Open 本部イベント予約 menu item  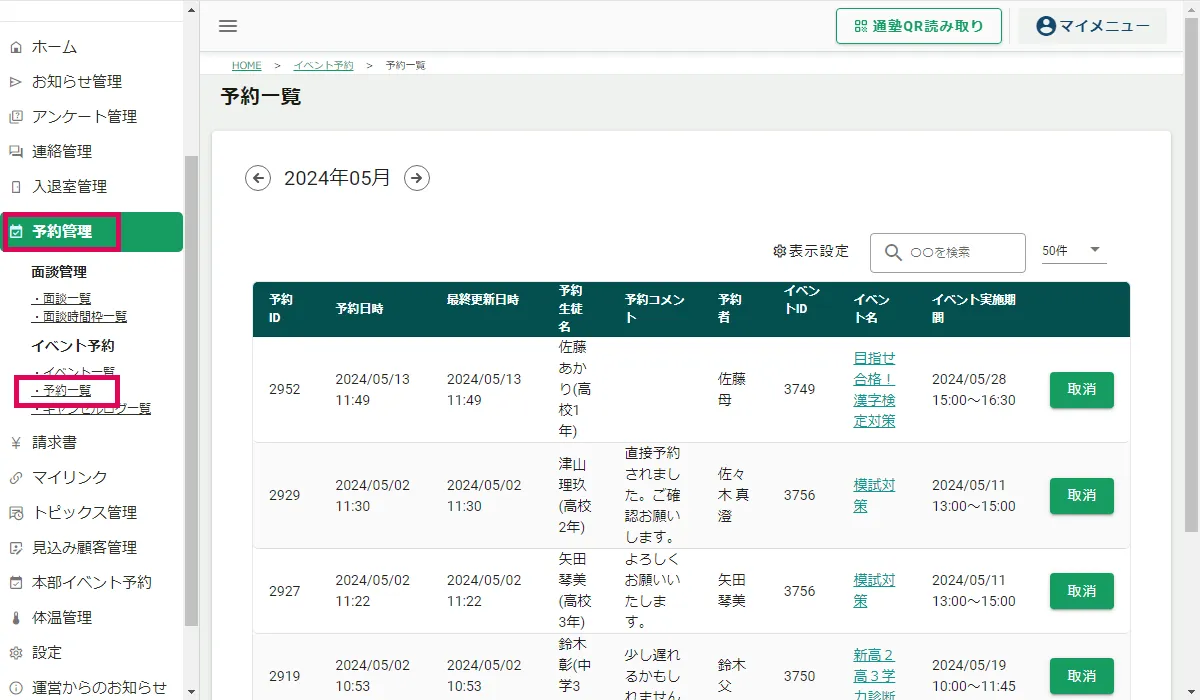click(x=92, y=583)
